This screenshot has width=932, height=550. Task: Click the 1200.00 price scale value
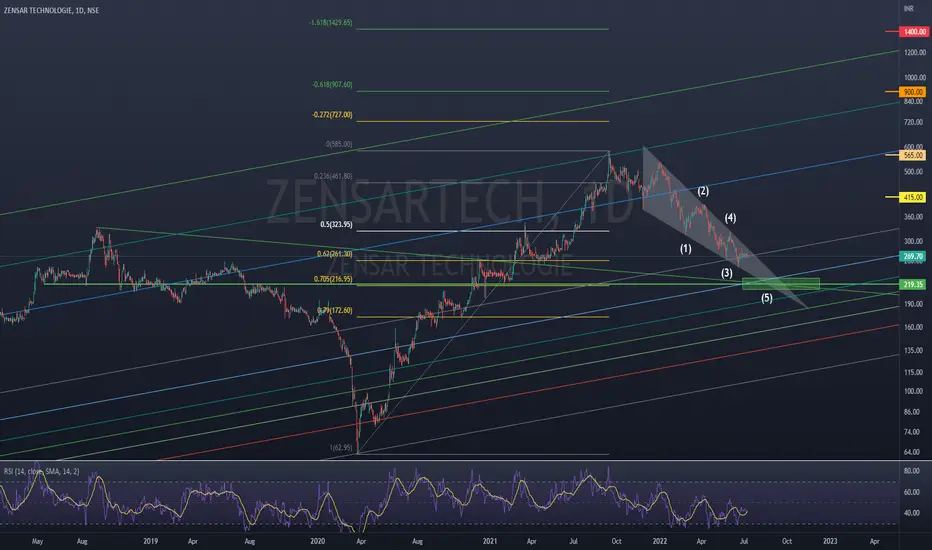[x=915, y=53]
